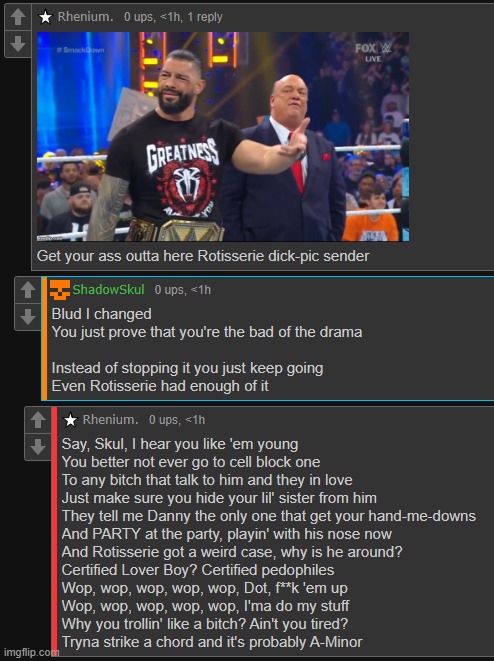Upvote the top Rhenium image comment
494x661 pixels.
(18, 17)
